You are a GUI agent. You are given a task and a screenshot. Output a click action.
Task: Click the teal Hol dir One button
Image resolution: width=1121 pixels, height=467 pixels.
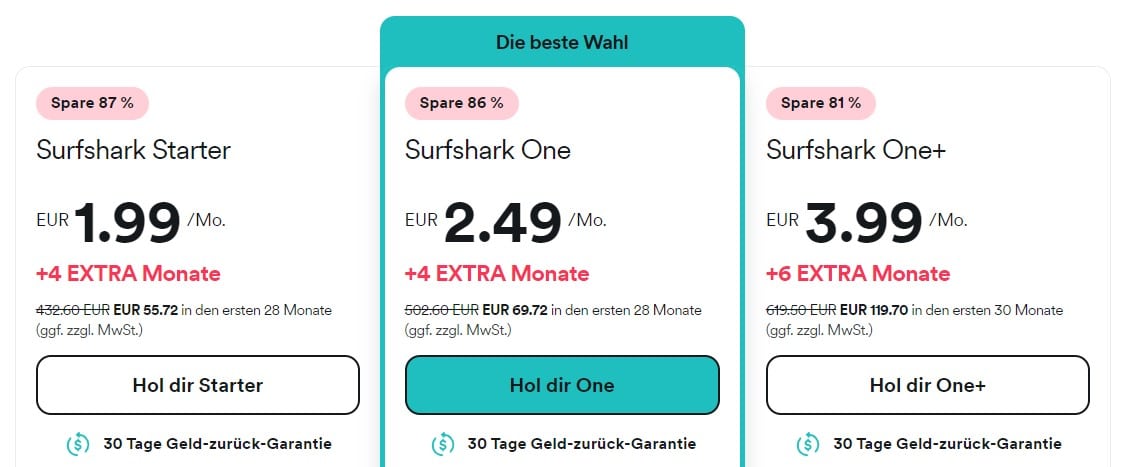(x=562, y=385)
